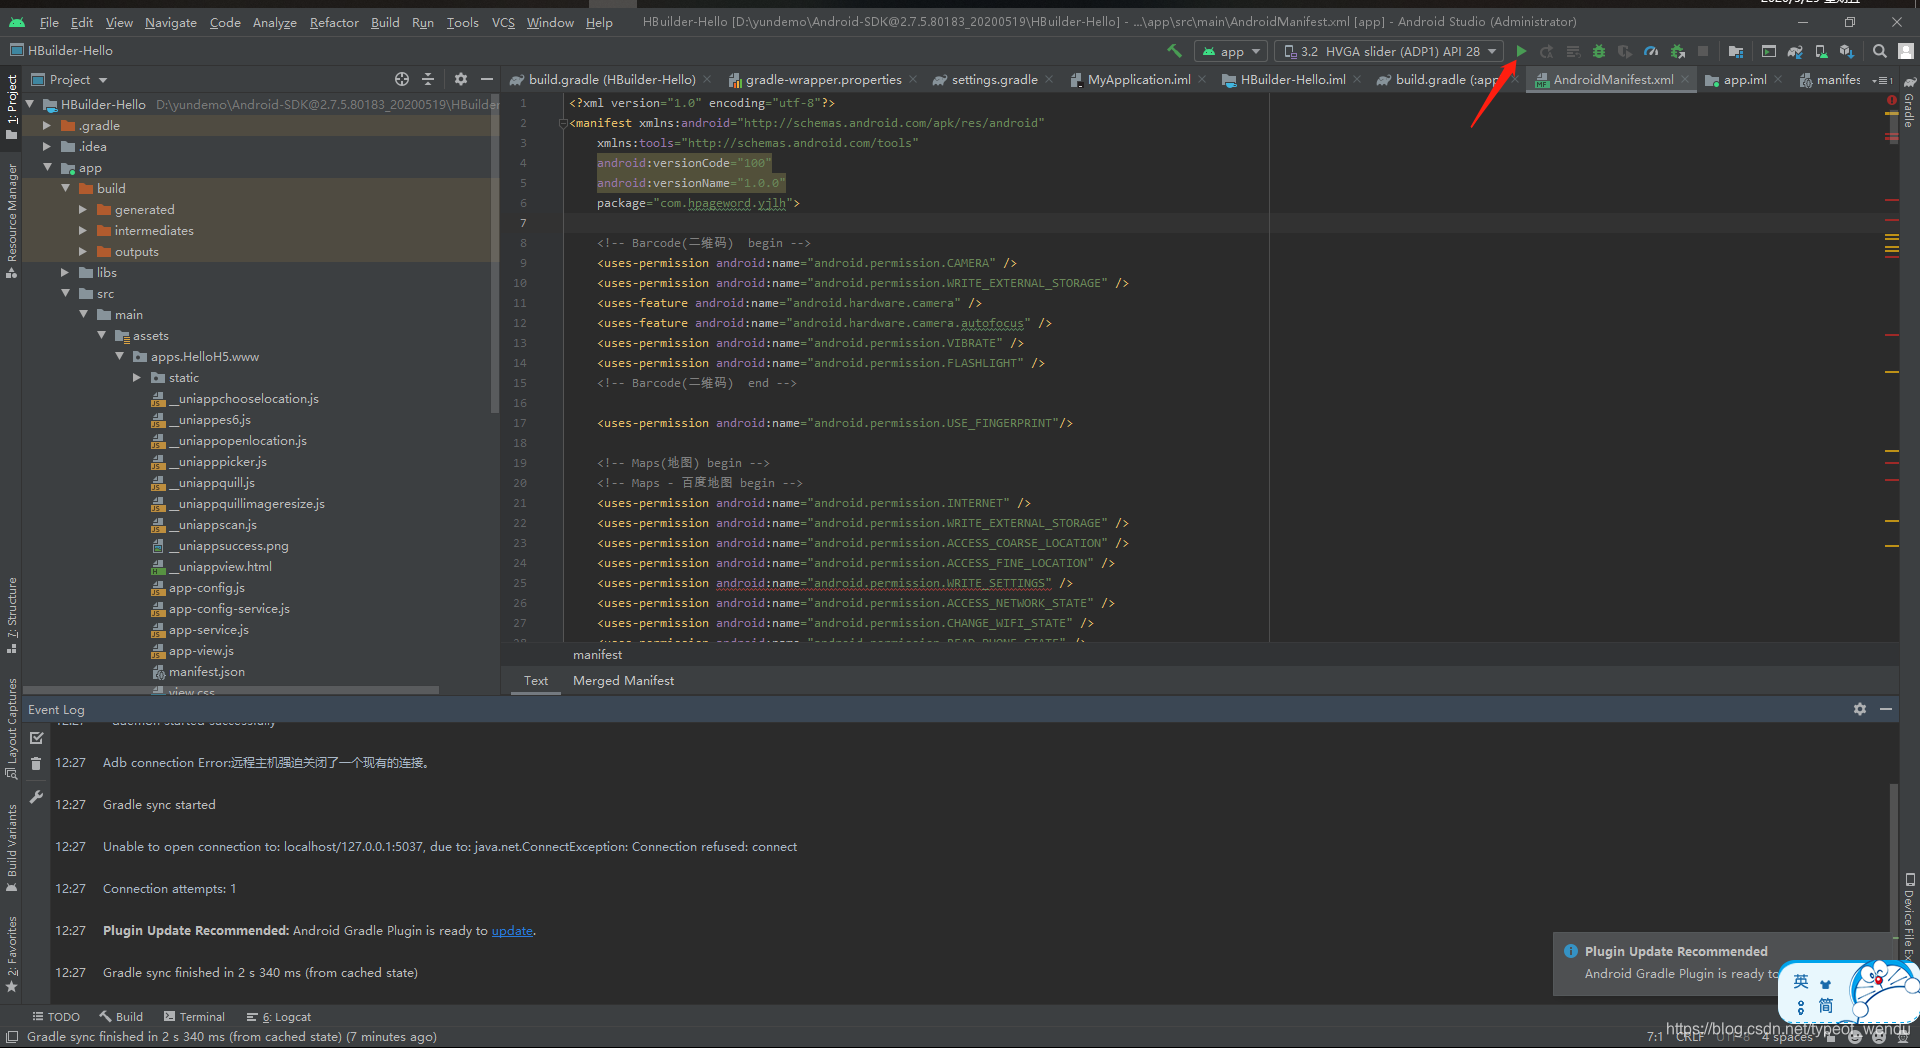Click the HBuilder-Hello breadcrumb in navigation bar
Viewport: 1920px width, 1048px height.
61,50
